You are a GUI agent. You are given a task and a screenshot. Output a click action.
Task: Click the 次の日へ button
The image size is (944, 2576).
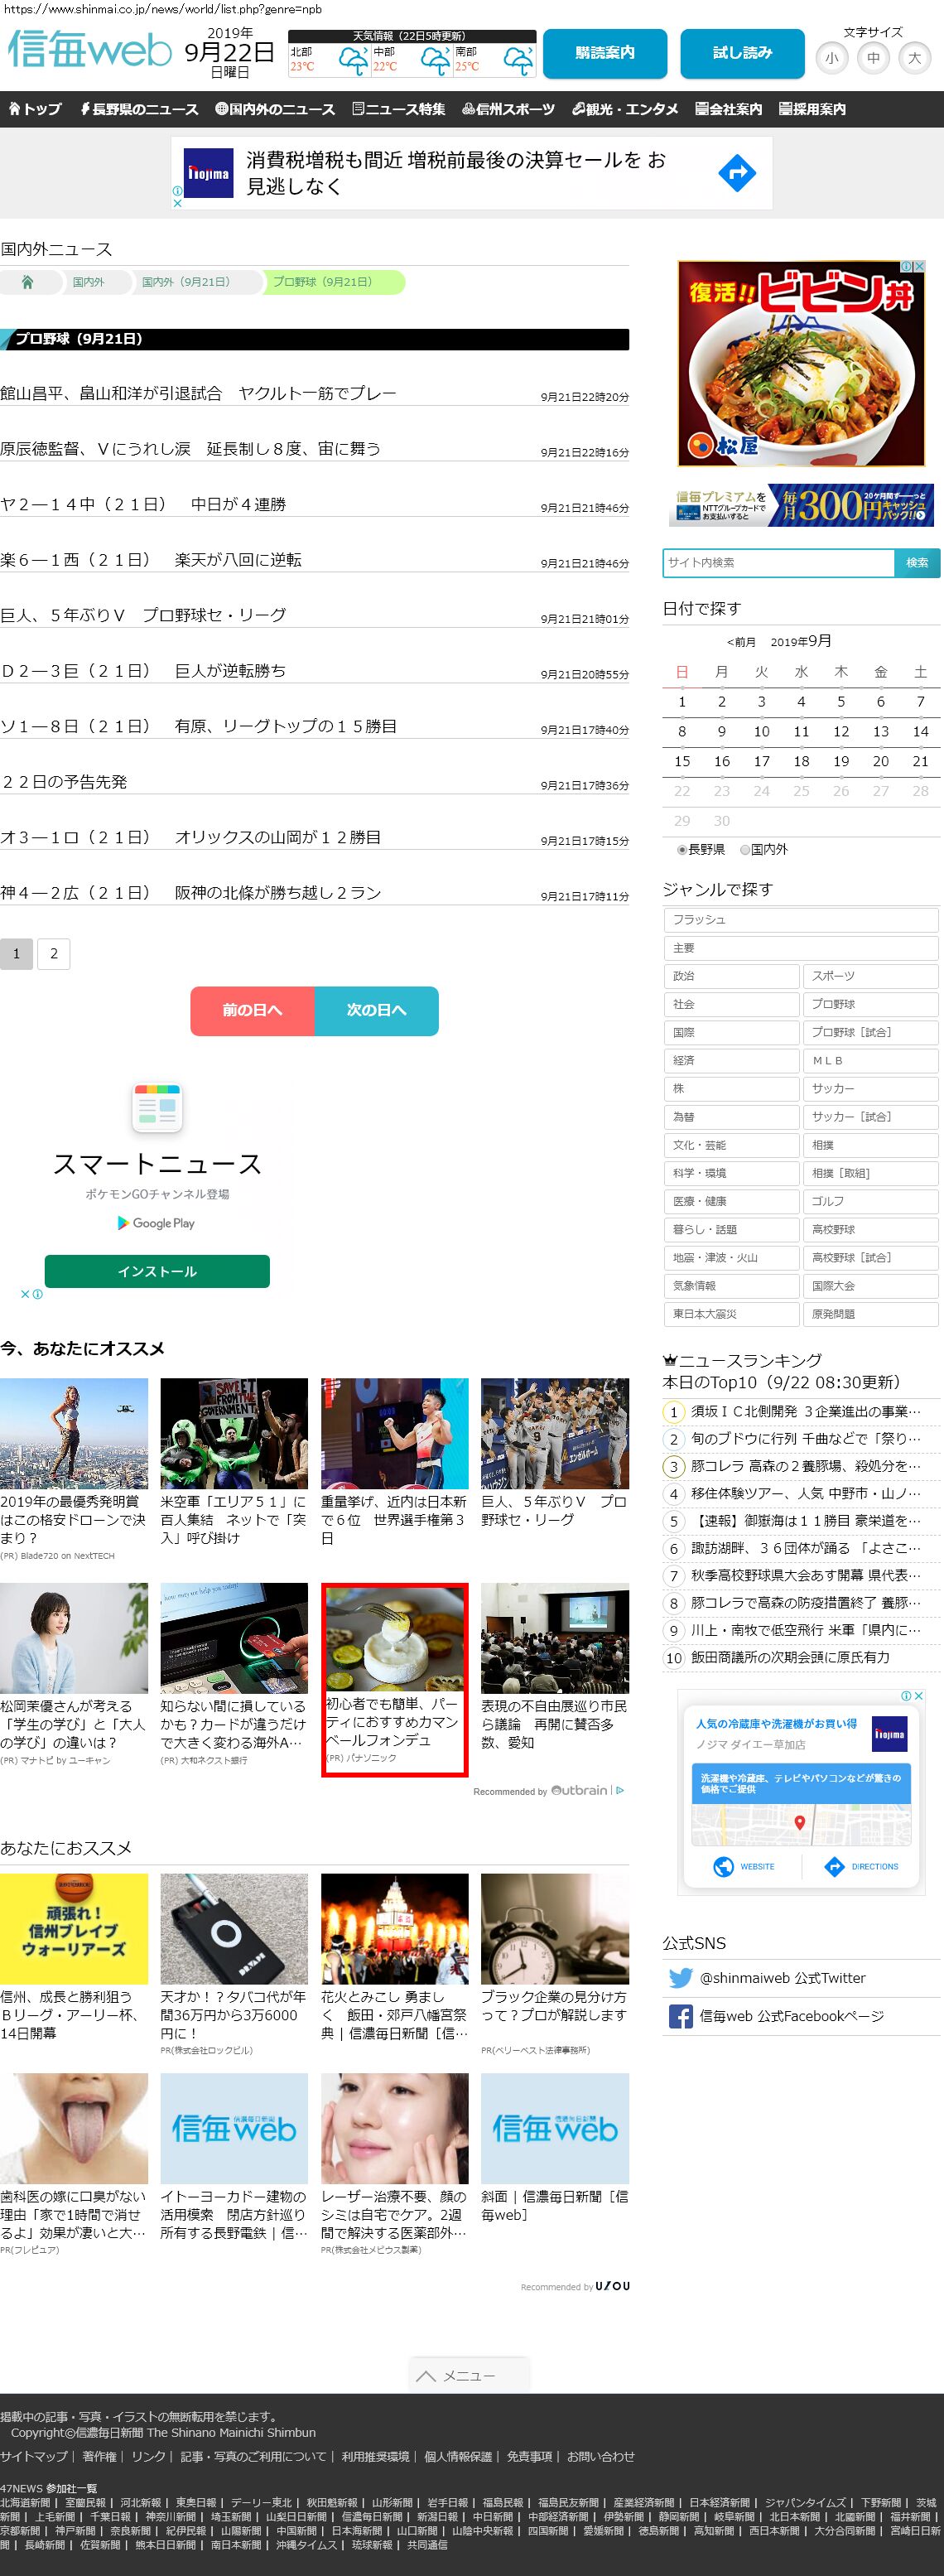(376, 1010)
